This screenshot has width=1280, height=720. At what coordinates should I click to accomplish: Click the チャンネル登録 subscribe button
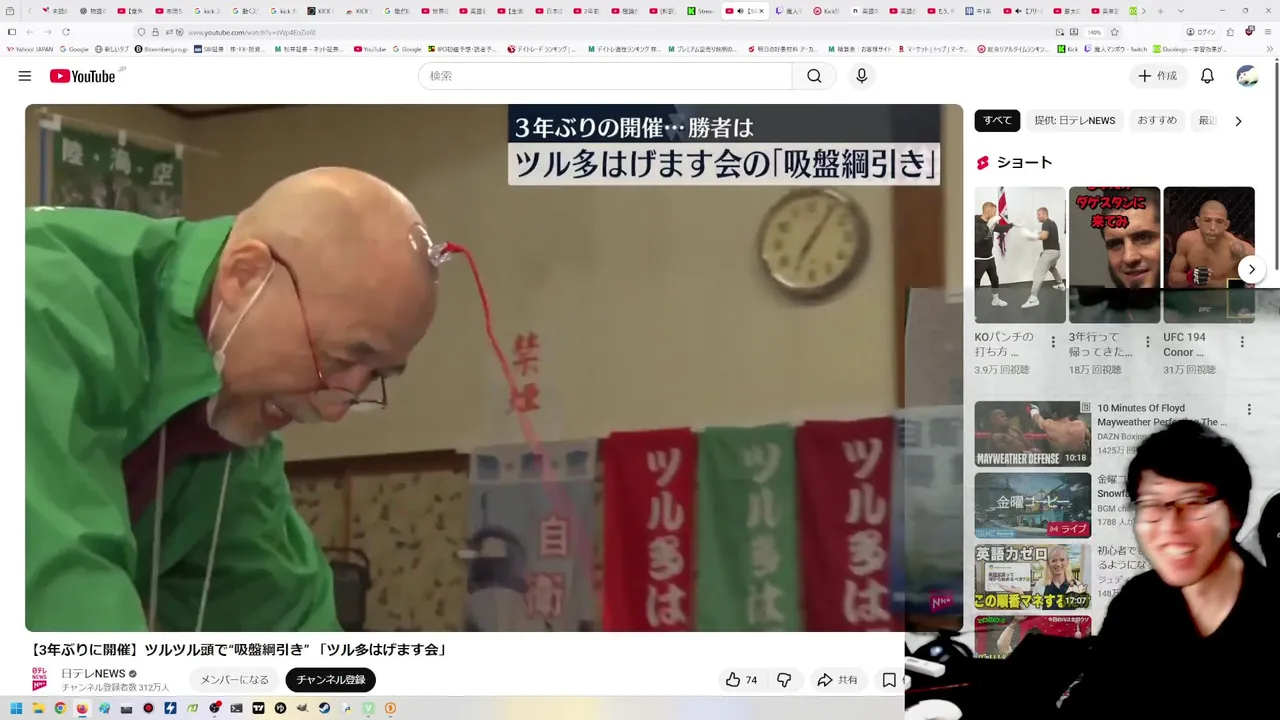tap(330, 680)
